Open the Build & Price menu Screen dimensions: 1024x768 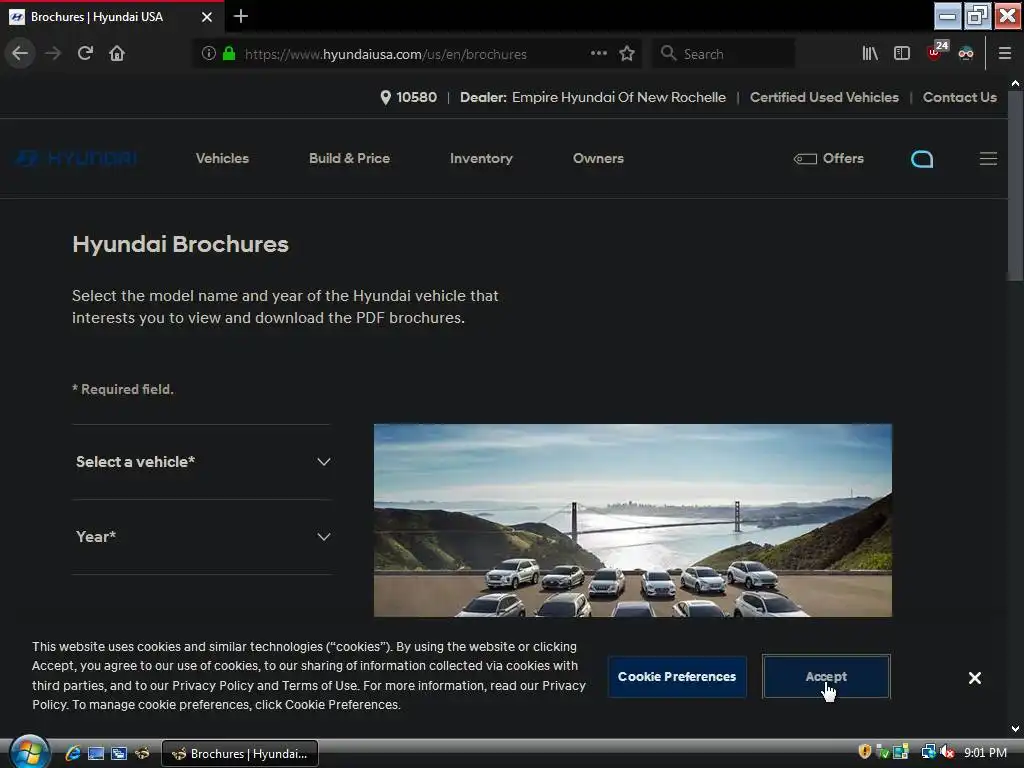pos(349,158)
